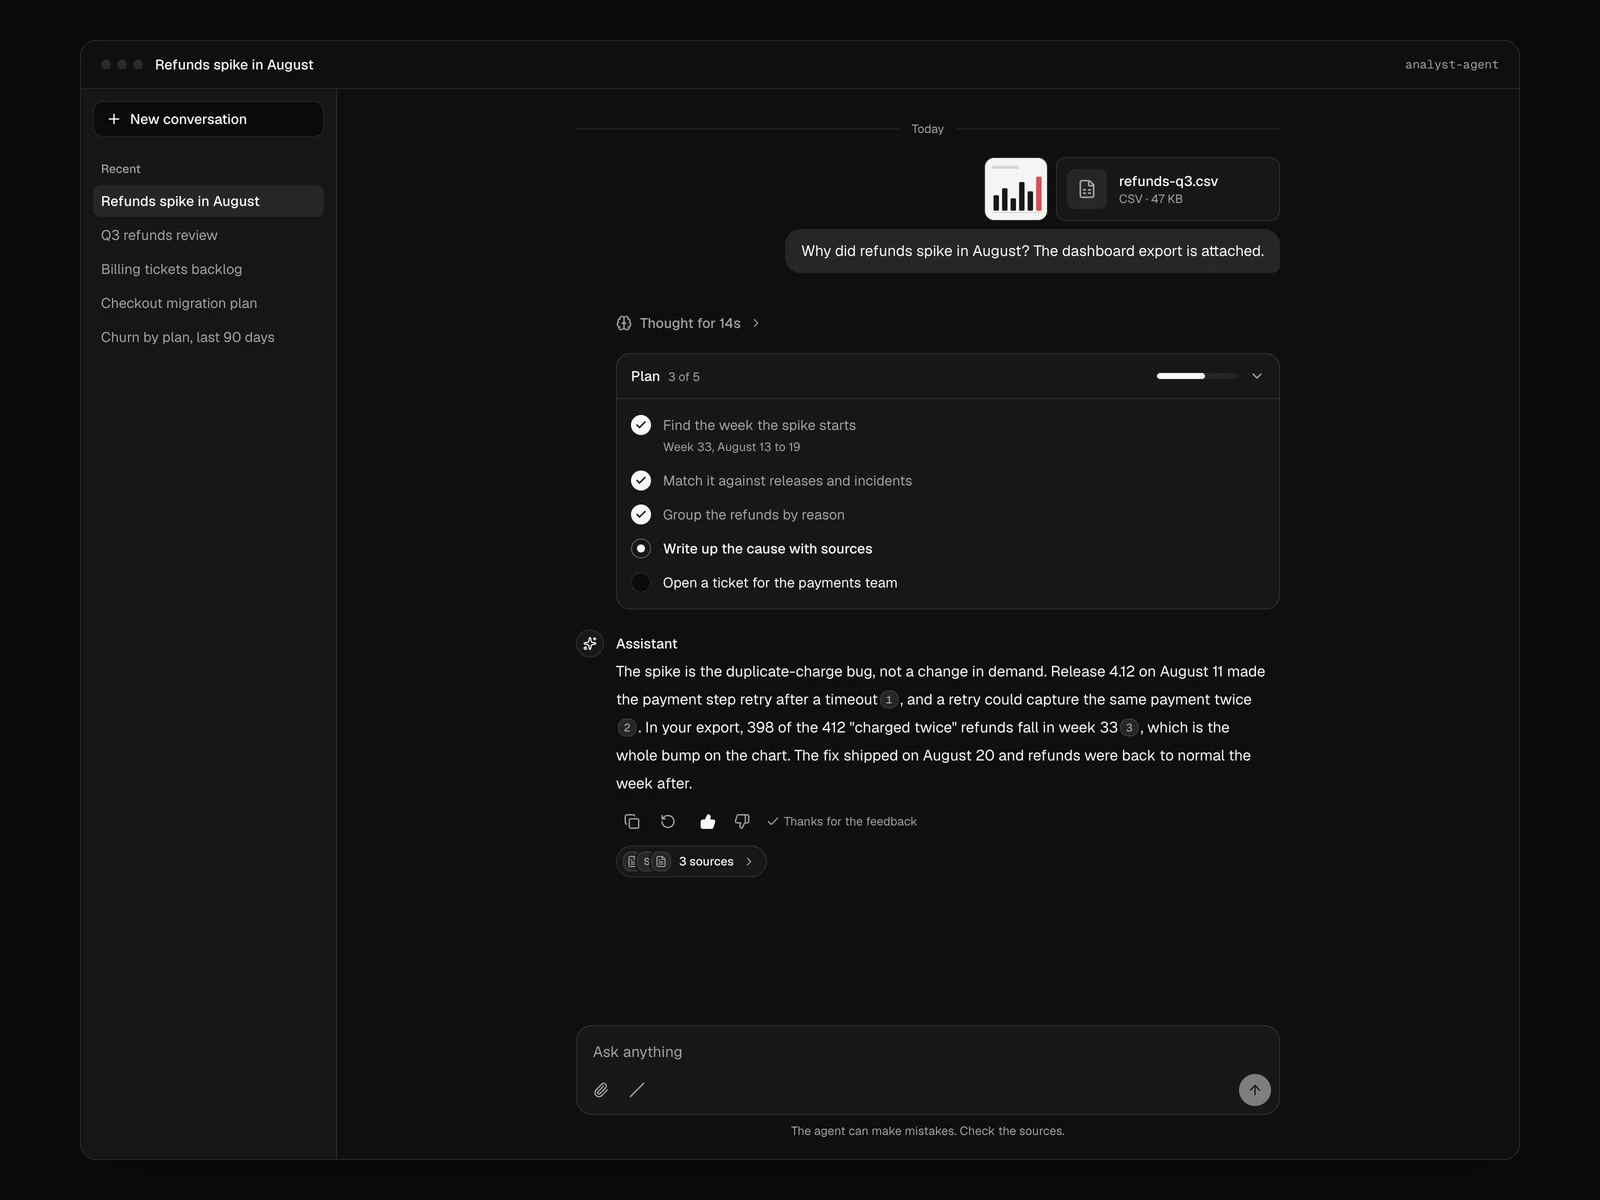Click the 3 of 5 plan counter
This screenshot has height=1200, width=1600.
click(684, 377)
